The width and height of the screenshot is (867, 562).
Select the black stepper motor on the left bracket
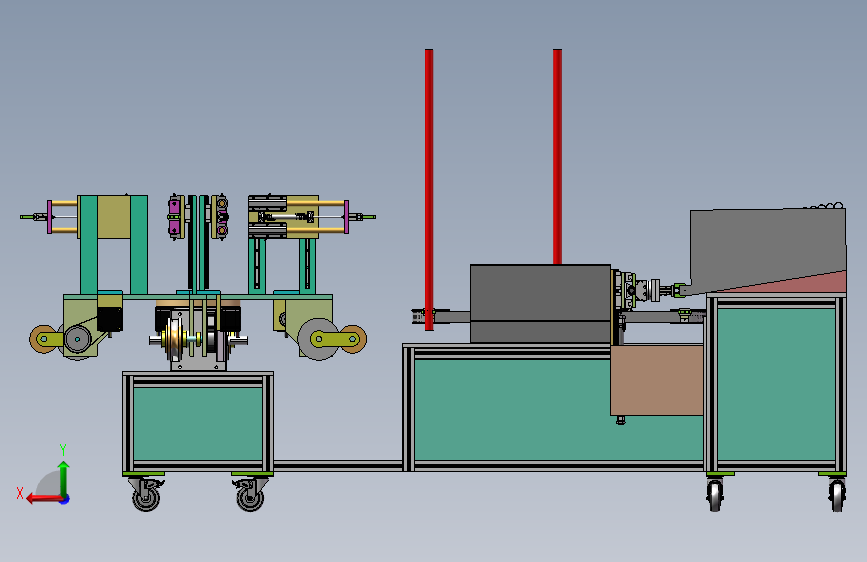point(109,319)
